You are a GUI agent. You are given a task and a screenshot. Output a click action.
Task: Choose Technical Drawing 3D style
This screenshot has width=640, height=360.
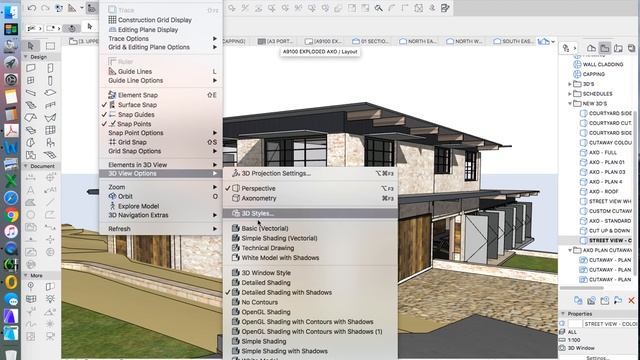pyautogui.click(x=310, y=248)
